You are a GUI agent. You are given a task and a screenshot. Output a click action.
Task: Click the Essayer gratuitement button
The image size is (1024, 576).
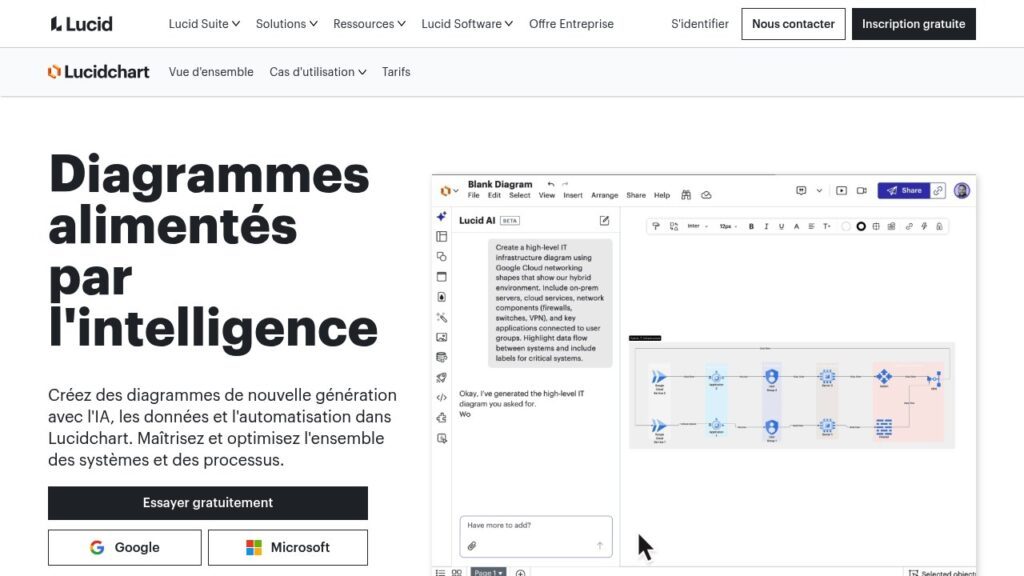pyautogui.click(x=208, y=503)
